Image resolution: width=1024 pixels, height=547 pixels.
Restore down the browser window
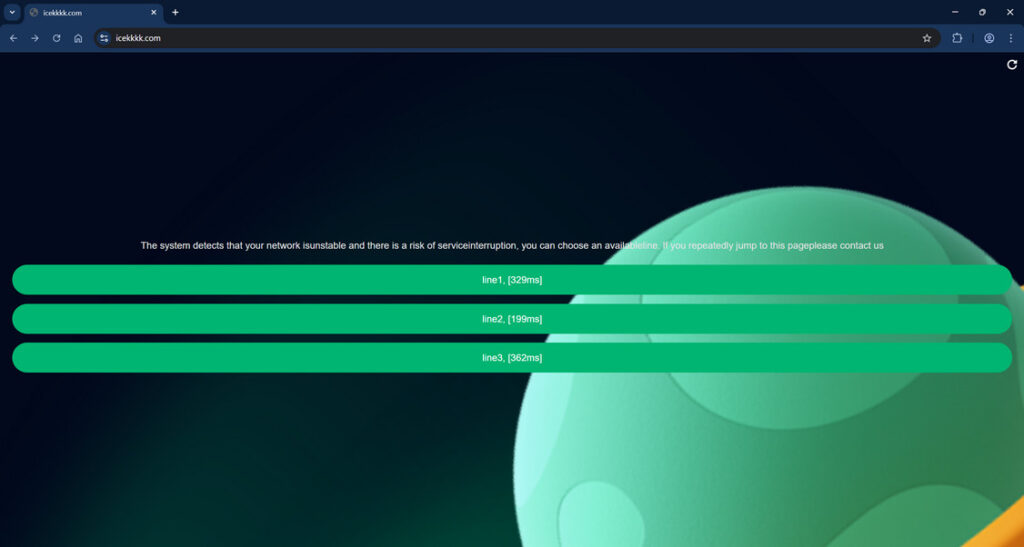(x=982, y=12)
